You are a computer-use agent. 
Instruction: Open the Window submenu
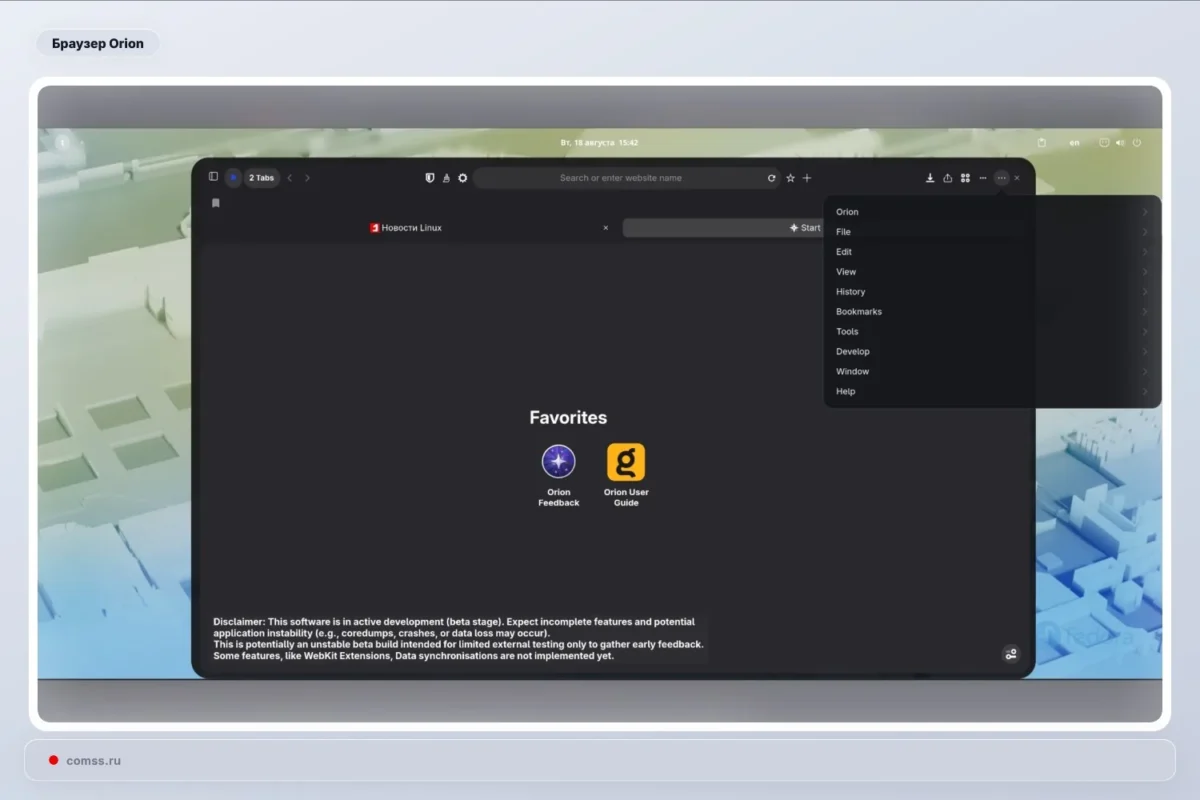992,372
